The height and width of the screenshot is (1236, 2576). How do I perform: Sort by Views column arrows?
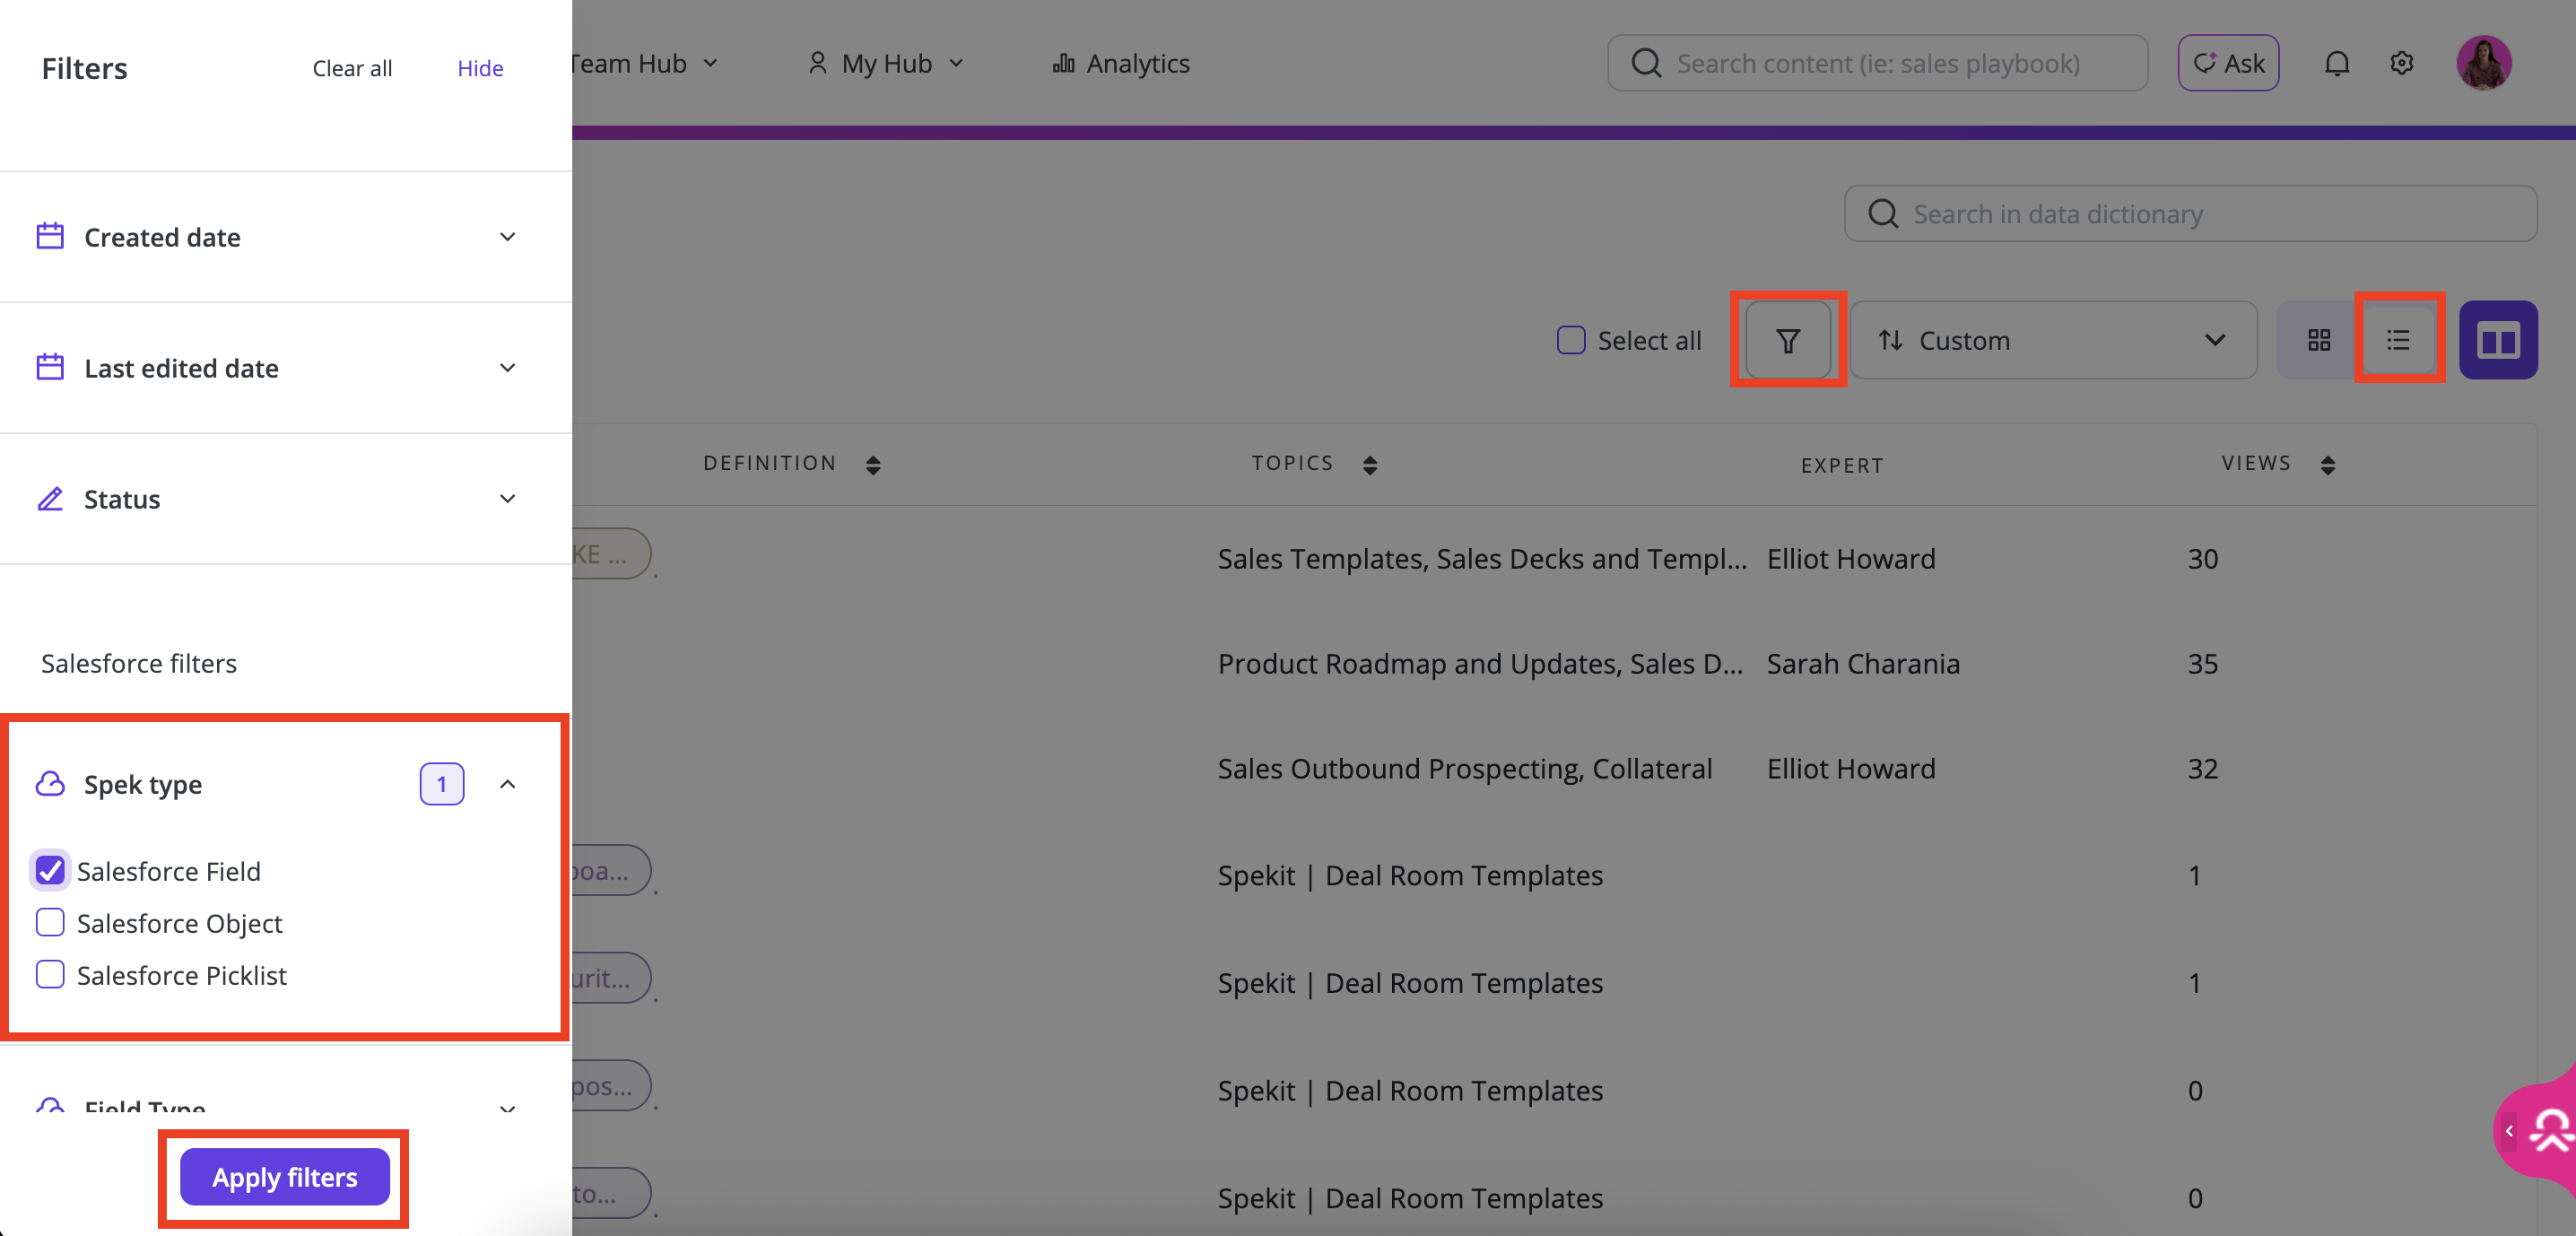pos(2327,465)
